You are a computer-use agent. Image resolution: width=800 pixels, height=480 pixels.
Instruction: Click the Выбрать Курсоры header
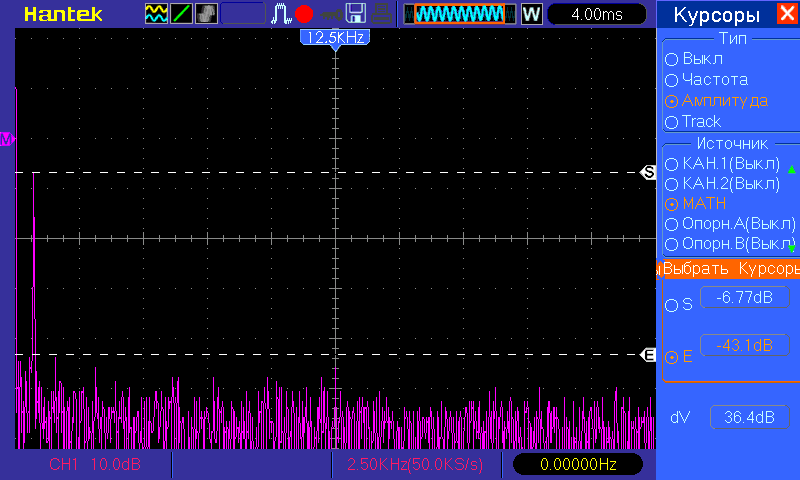[731, 269]
